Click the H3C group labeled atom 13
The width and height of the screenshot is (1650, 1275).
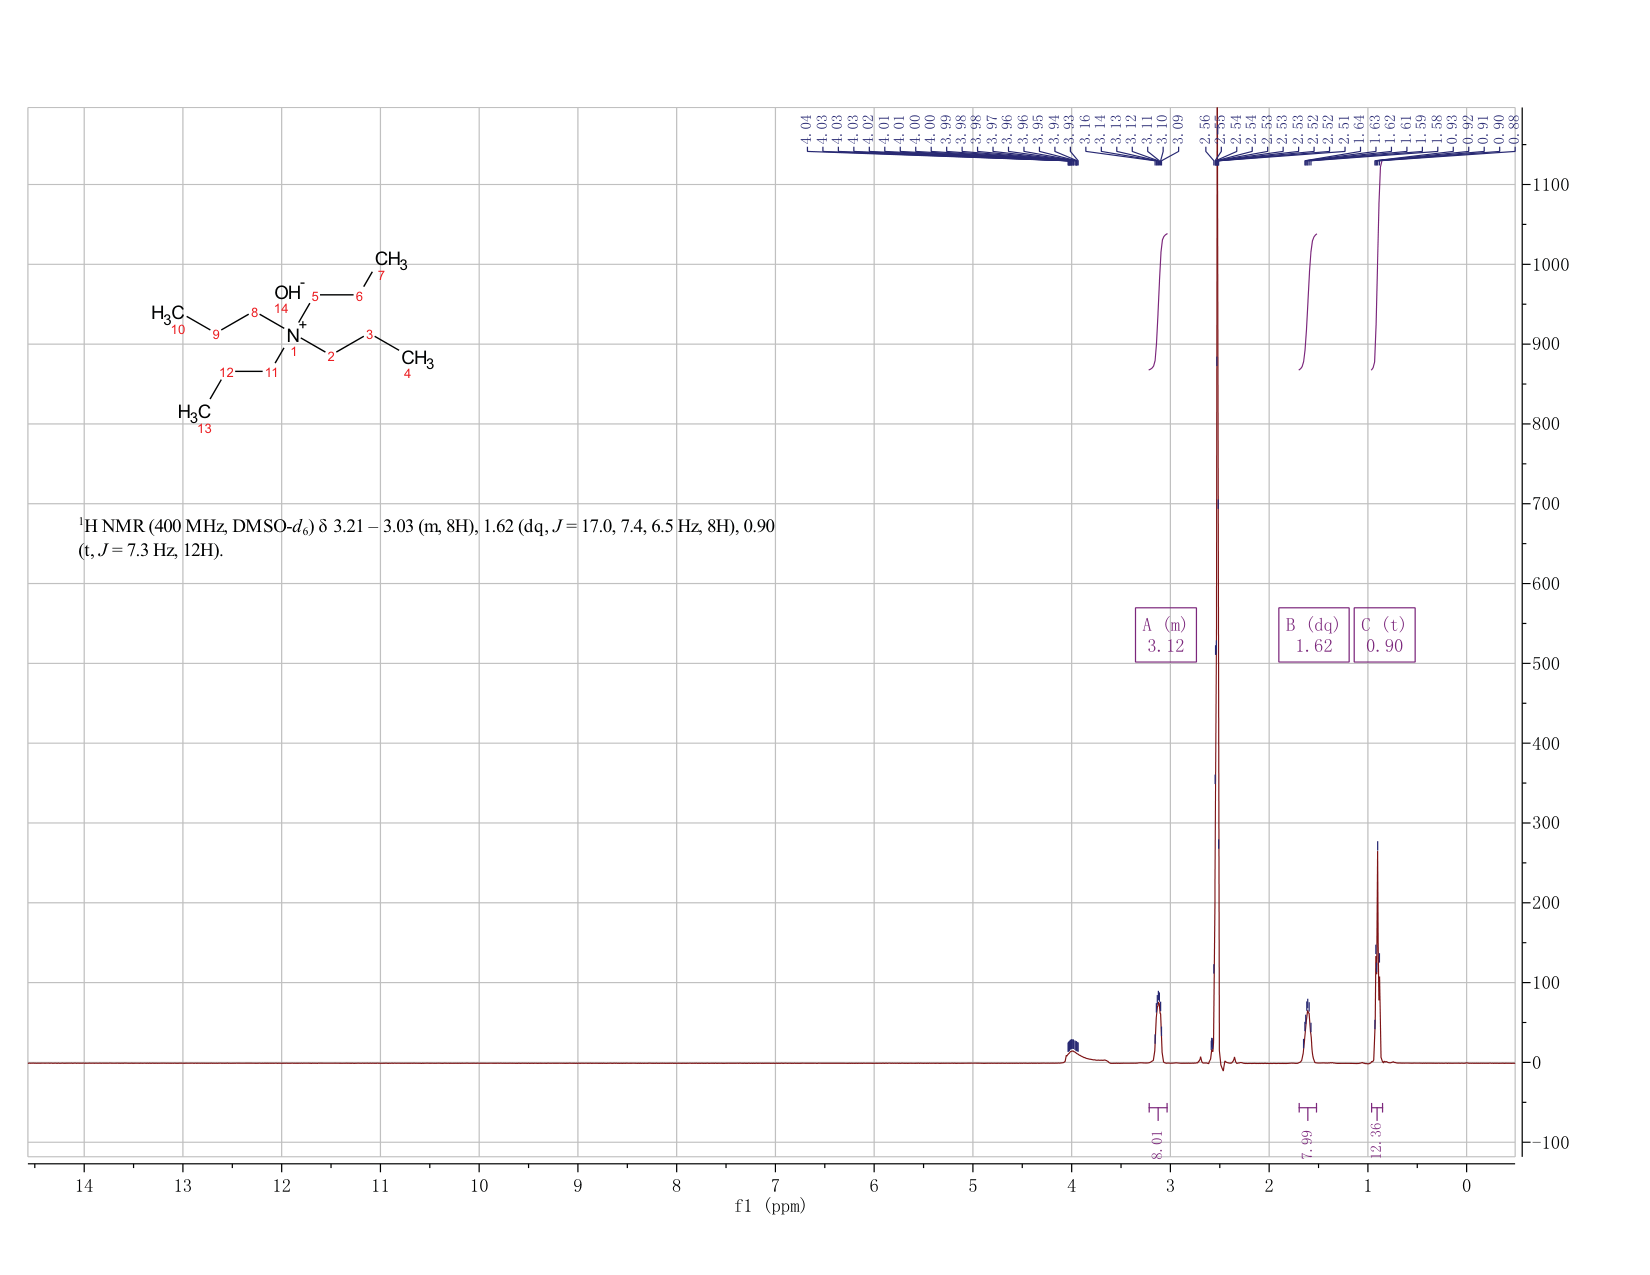(x=194, y=412)
